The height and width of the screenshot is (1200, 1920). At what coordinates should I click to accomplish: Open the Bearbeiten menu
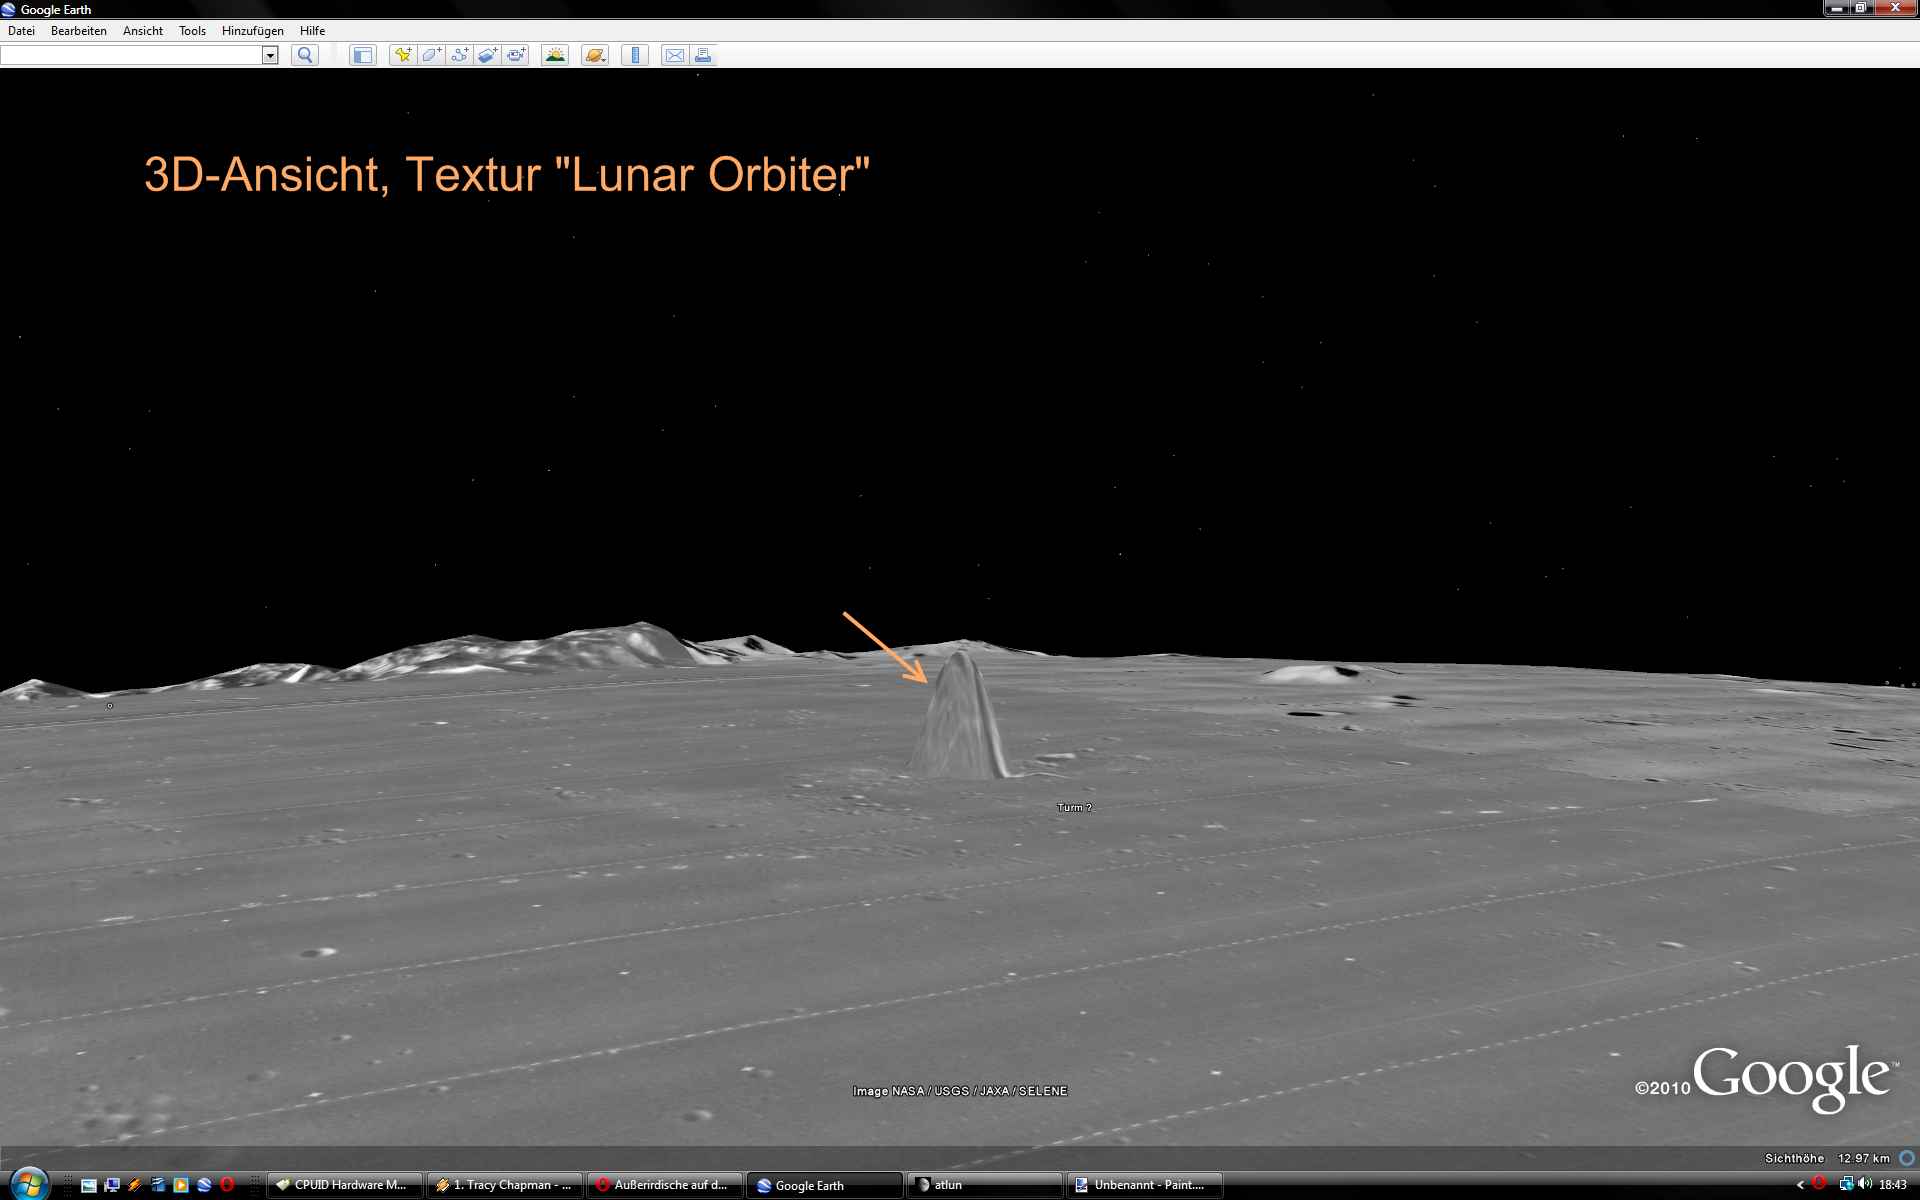[x=79, y=31]
